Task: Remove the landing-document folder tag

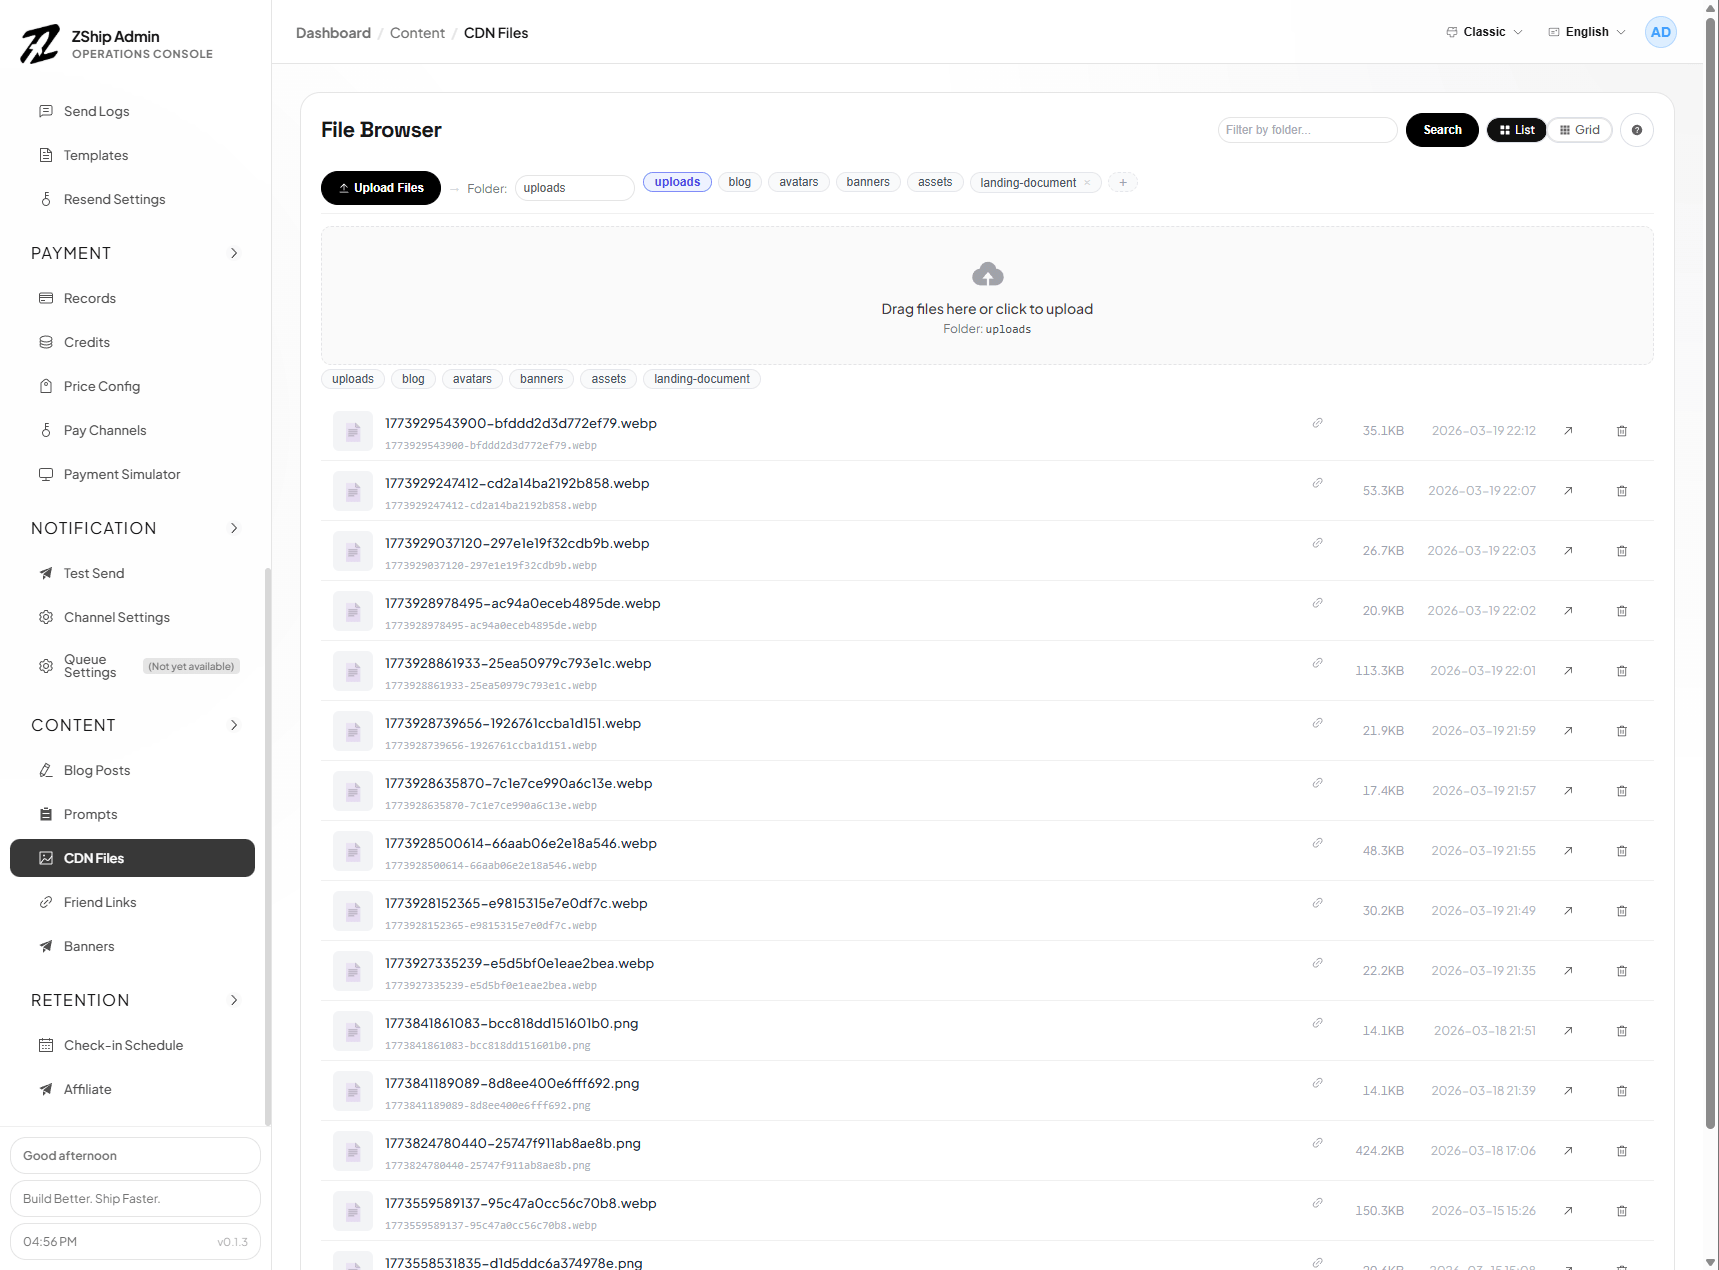Action: [1087, 183]
